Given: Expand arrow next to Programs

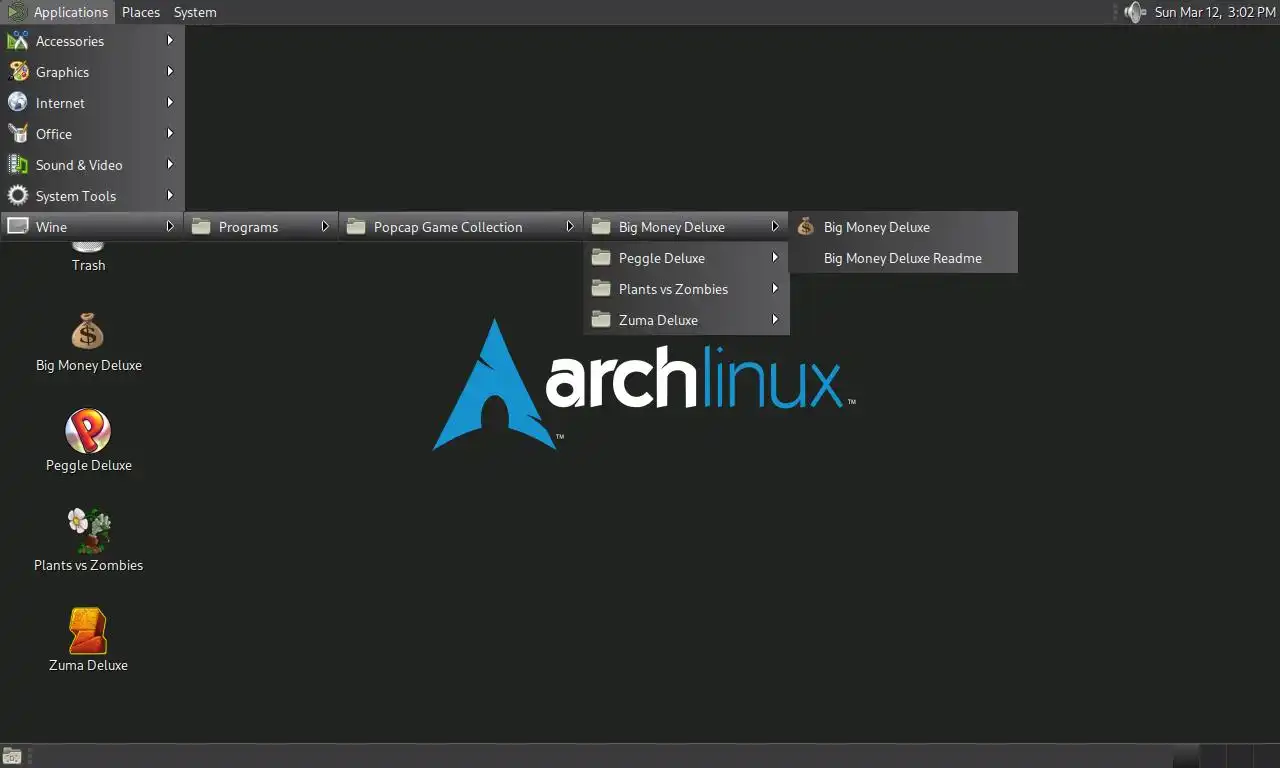Looking at the screenshot, I should tap(325, 227).
